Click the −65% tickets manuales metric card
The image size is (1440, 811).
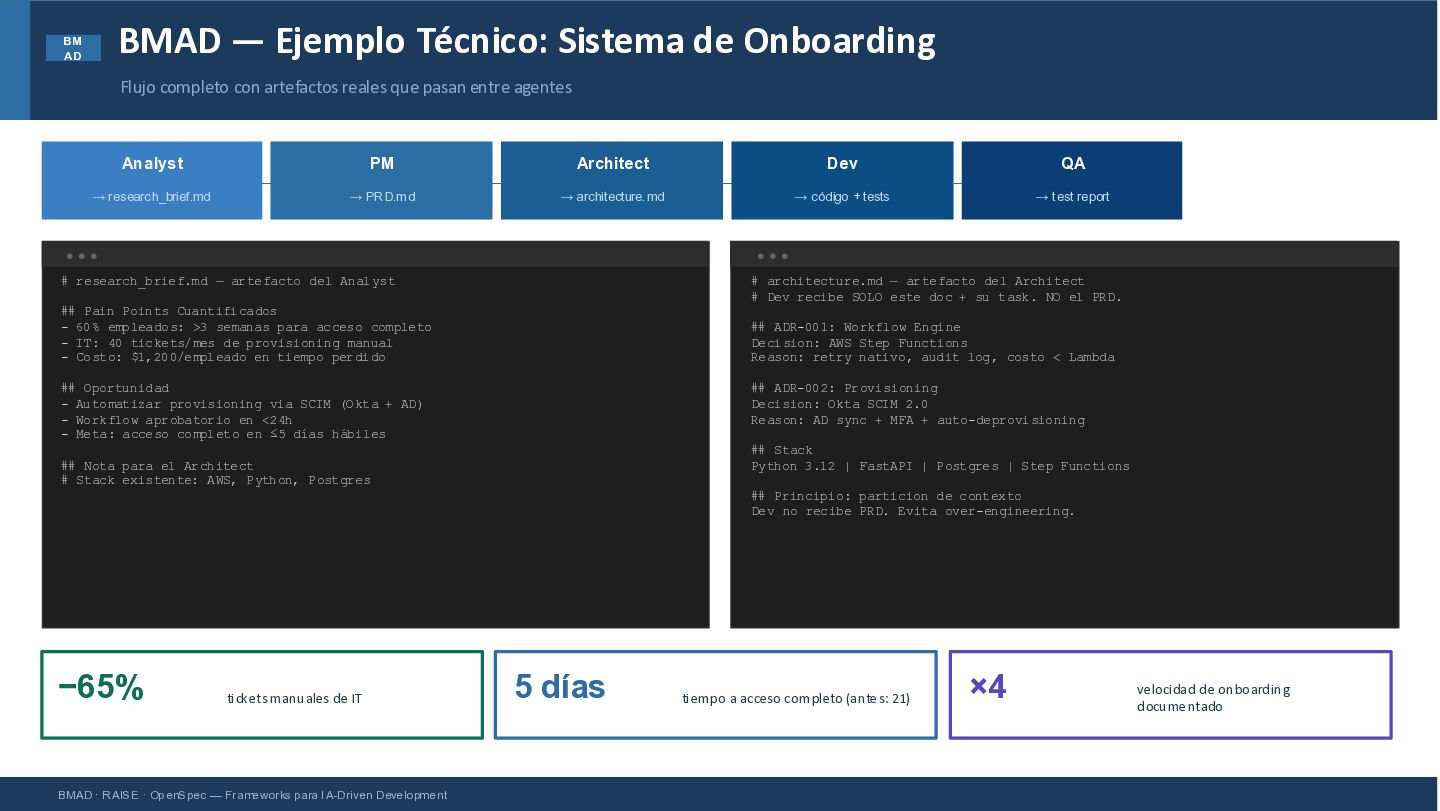[262, 695]
